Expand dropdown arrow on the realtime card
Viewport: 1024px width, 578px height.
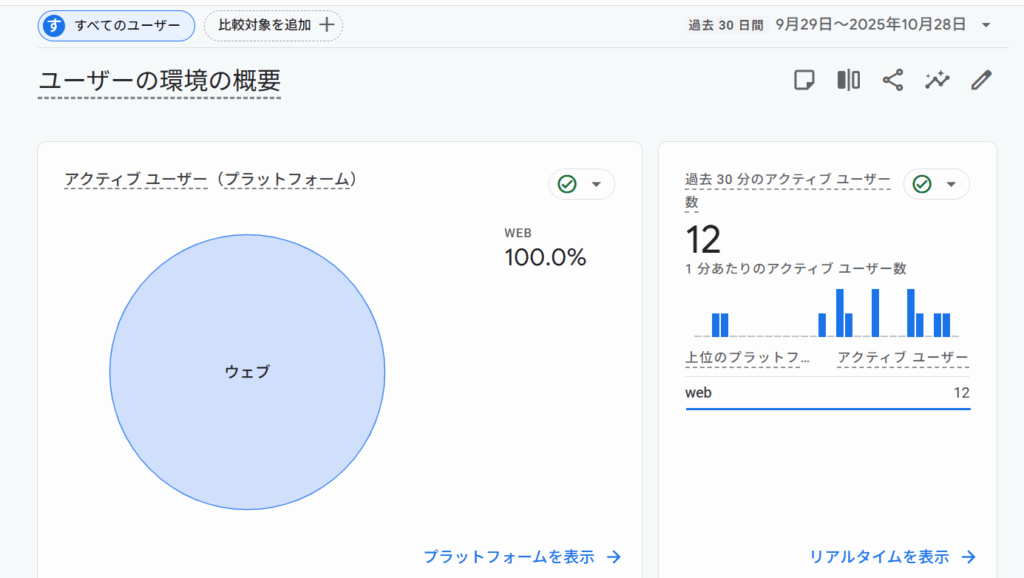click(951, 184)
